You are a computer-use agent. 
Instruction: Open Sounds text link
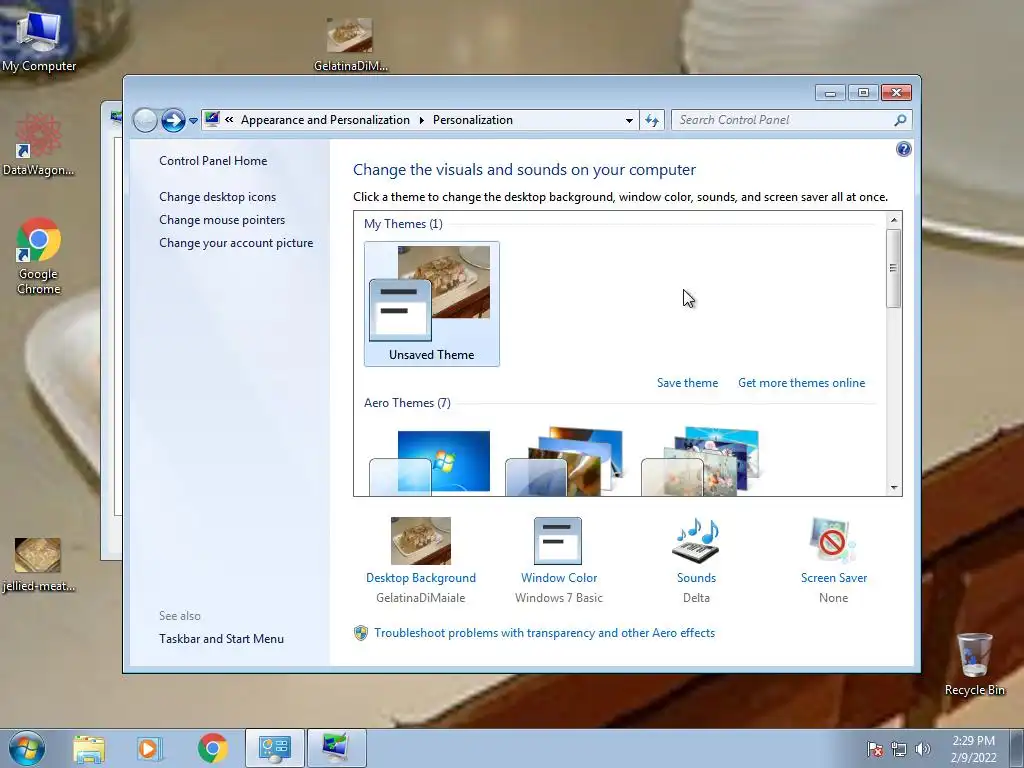pyautogui.click(x=696, y=578)
